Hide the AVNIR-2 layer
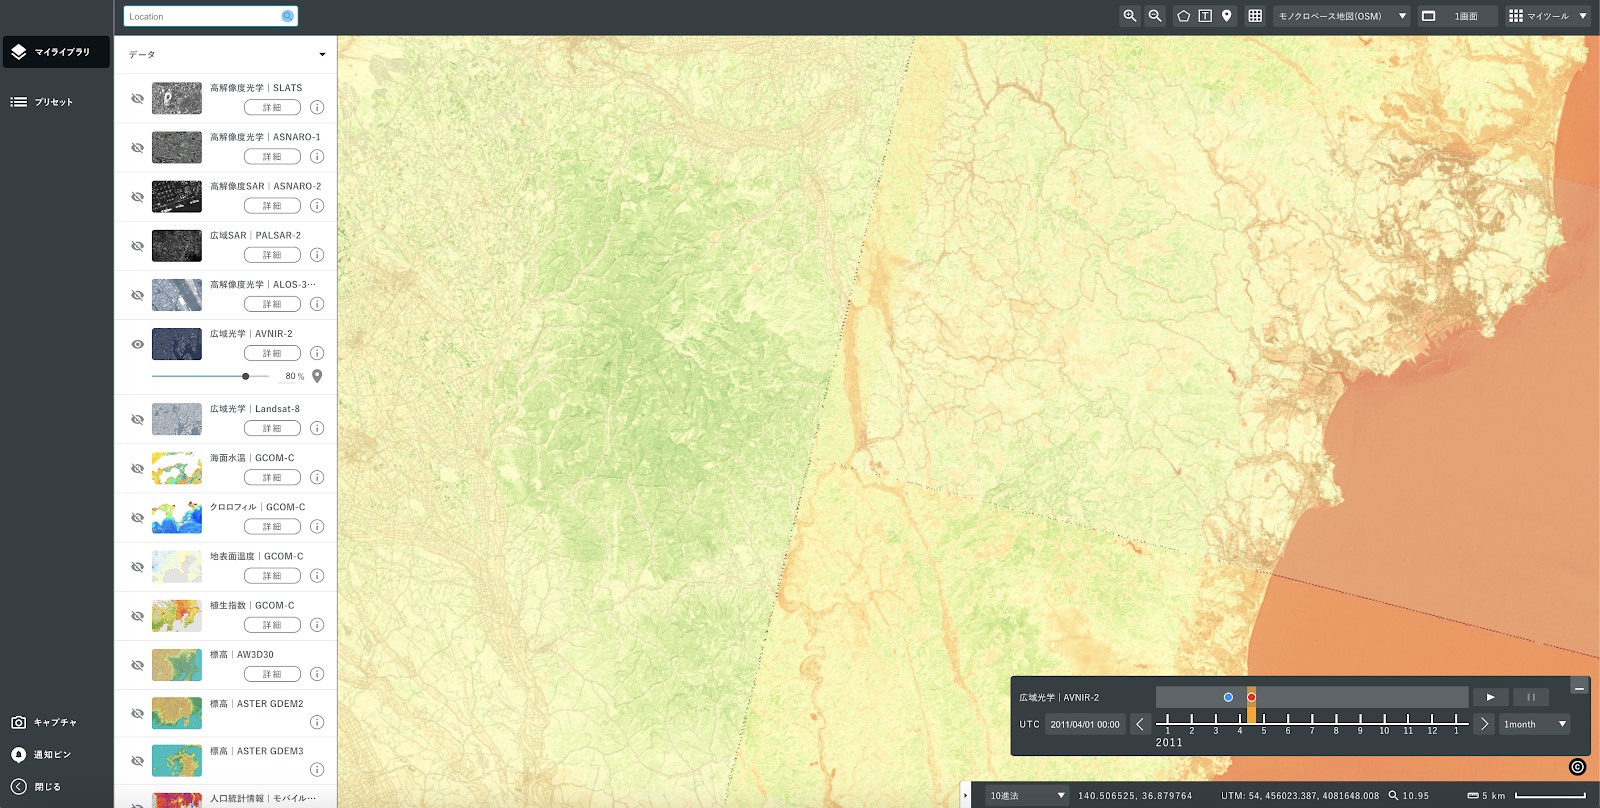1600x808 pixels. pos(138,344)
